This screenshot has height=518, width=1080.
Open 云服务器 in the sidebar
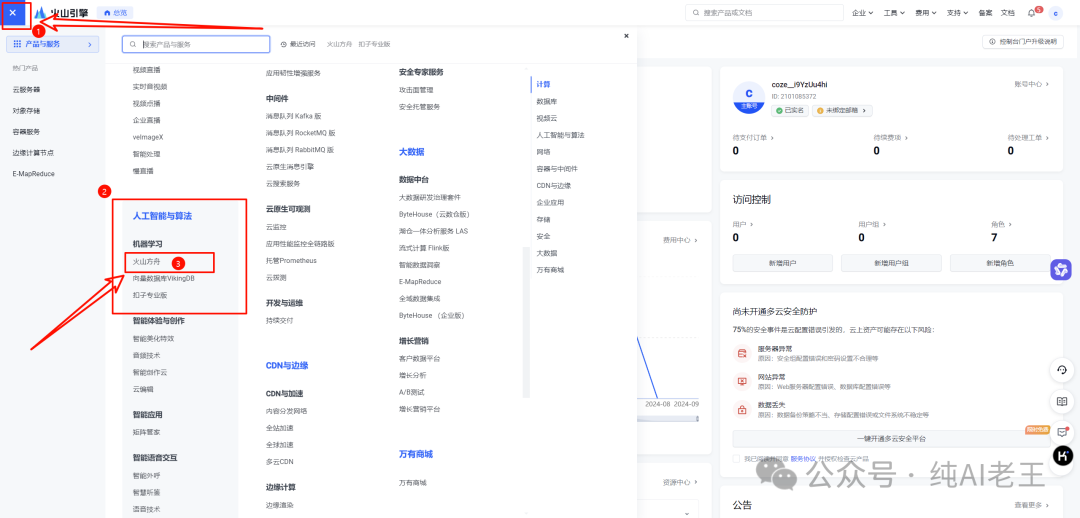pyautogui.click(x=26, y=90)
